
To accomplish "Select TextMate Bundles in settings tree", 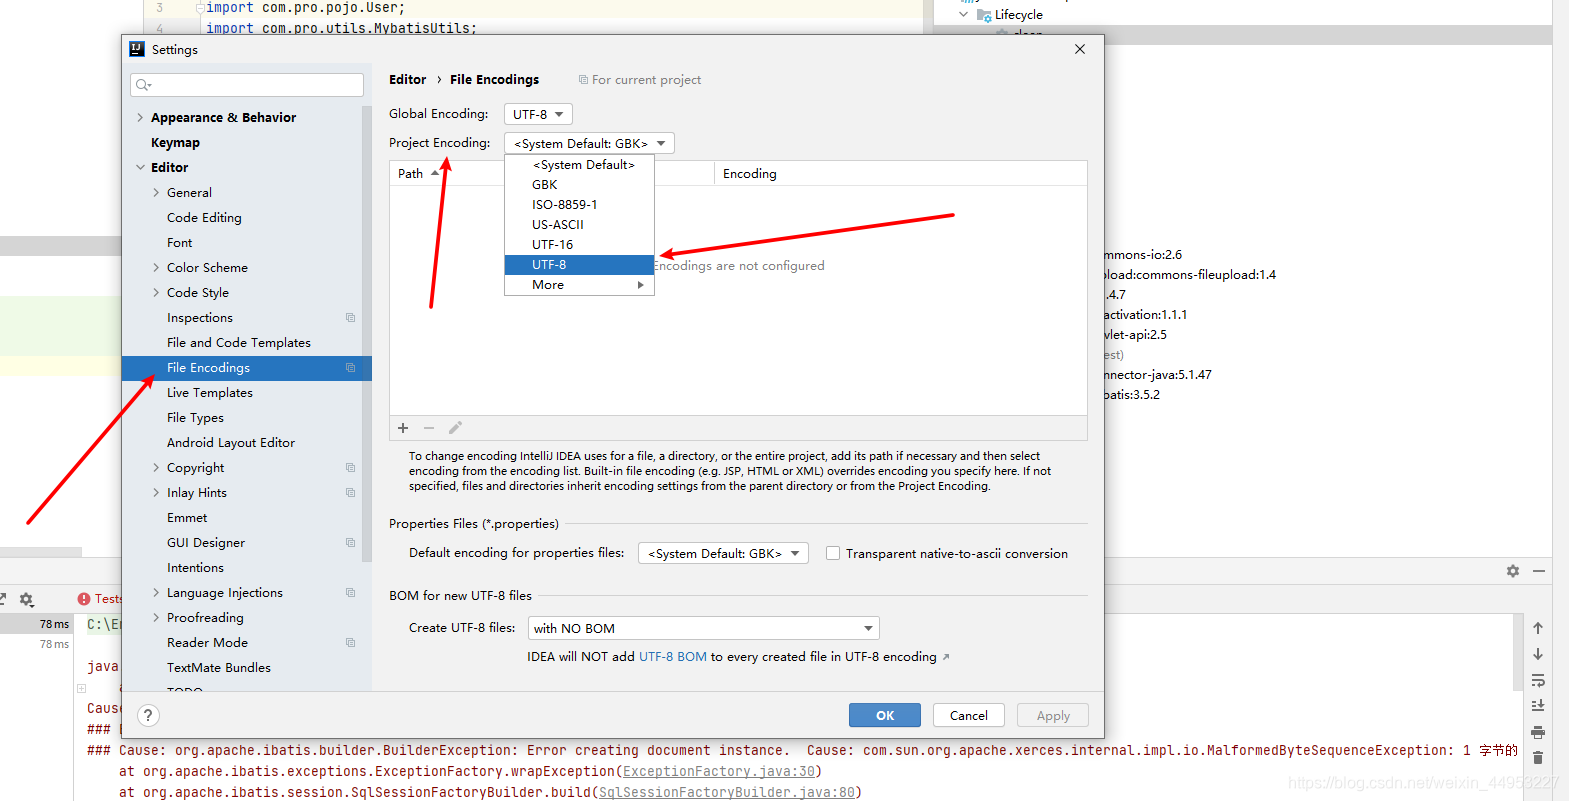I will coord(219,668).
